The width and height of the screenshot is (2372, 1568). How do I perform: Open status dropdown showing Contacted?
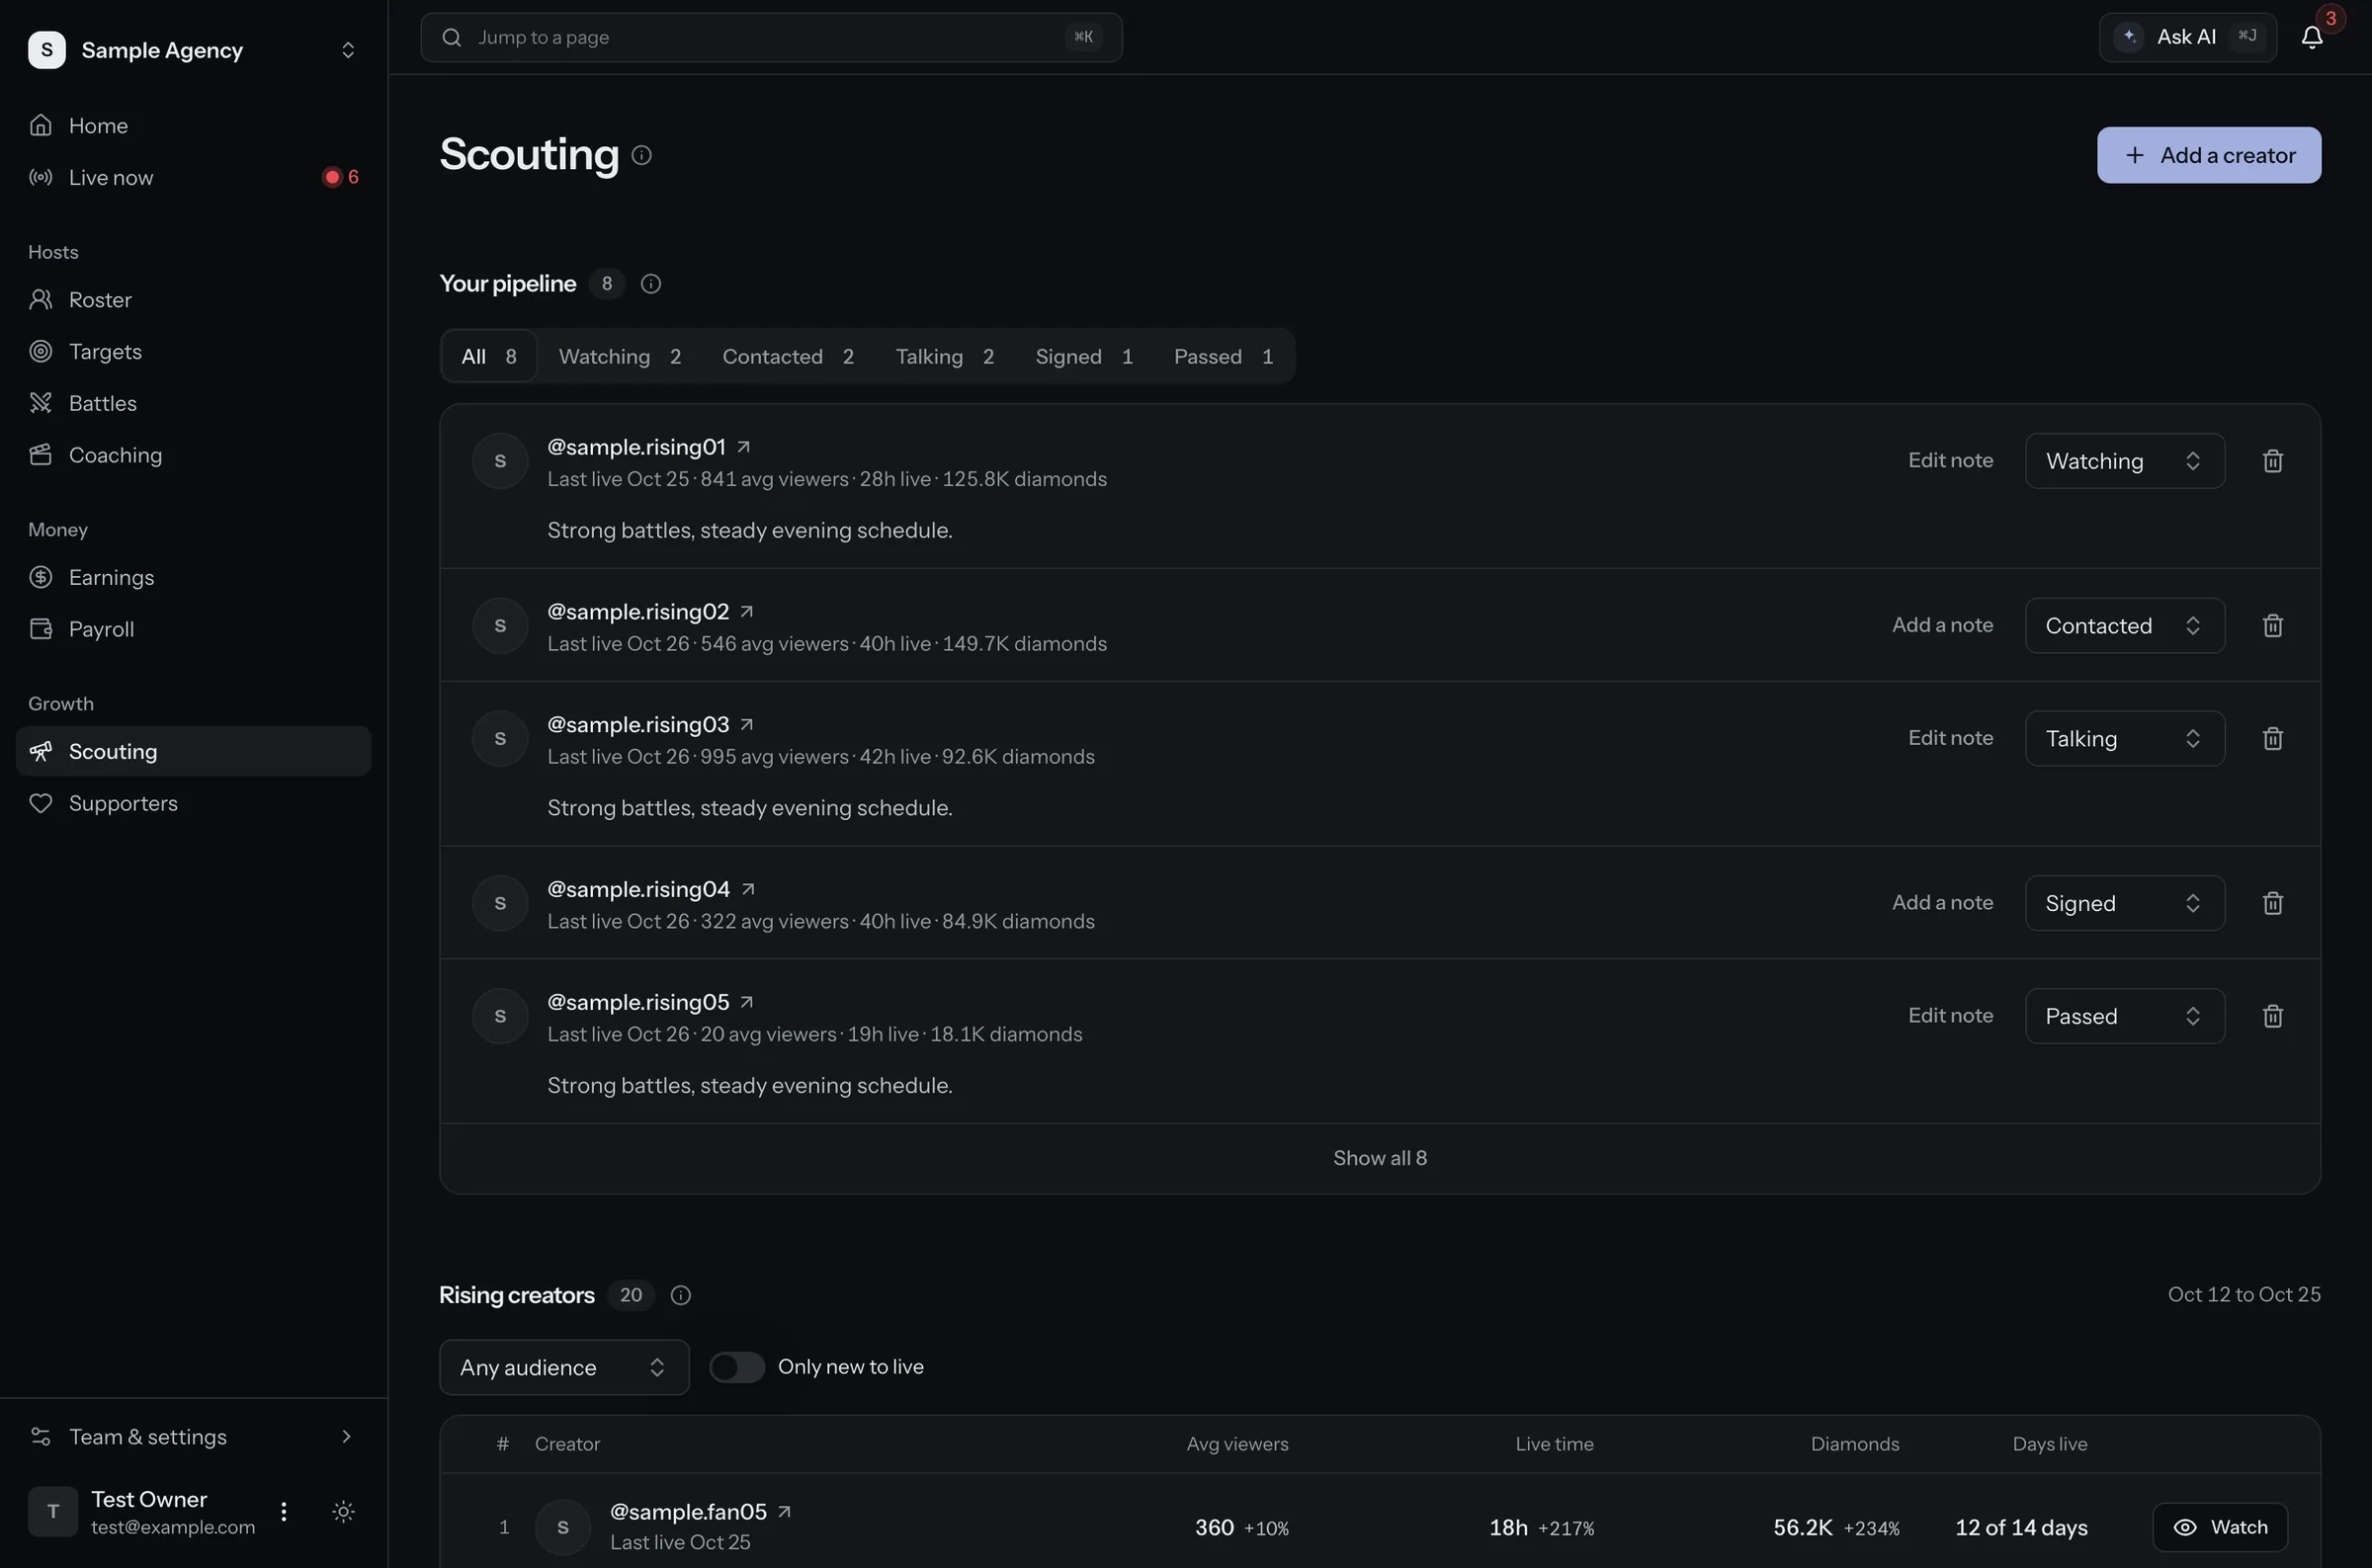coord(2125,626)
